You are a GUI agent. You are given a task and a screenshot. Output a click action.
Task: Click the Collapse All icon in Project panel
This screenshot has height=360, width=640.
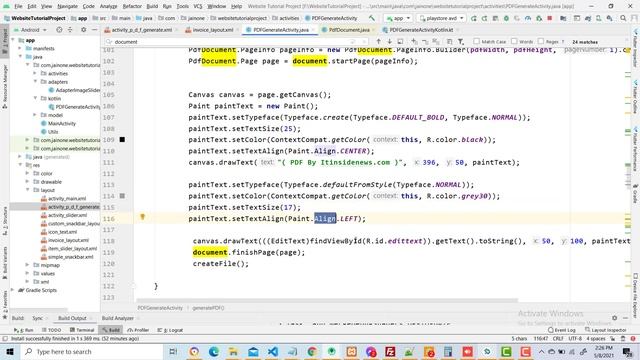(x=70, y=30)
